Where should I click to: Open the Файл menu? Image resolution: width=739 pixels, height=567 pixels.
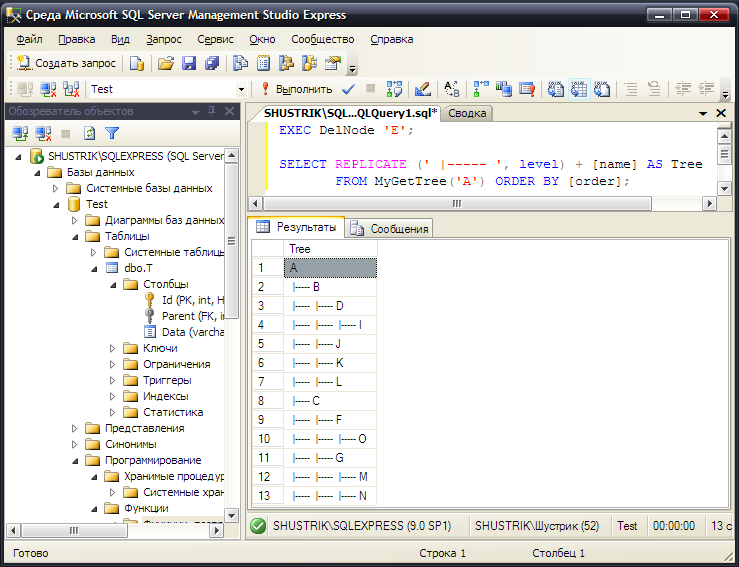point(29,39)
